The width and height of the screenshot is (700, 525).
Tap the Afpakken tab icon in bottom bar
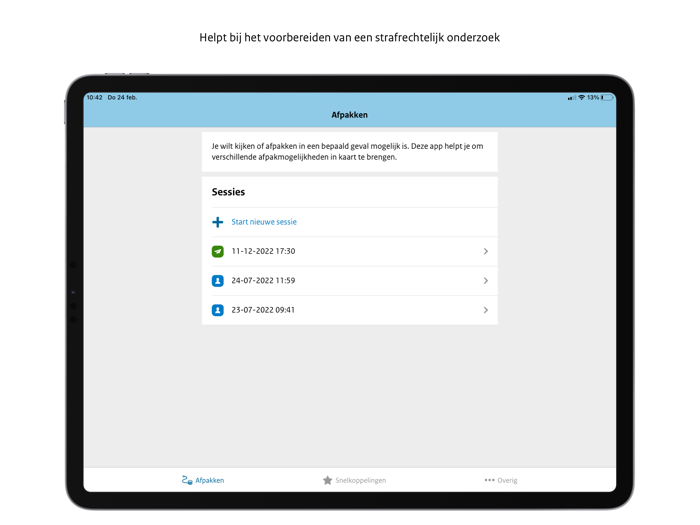(187, 480)
